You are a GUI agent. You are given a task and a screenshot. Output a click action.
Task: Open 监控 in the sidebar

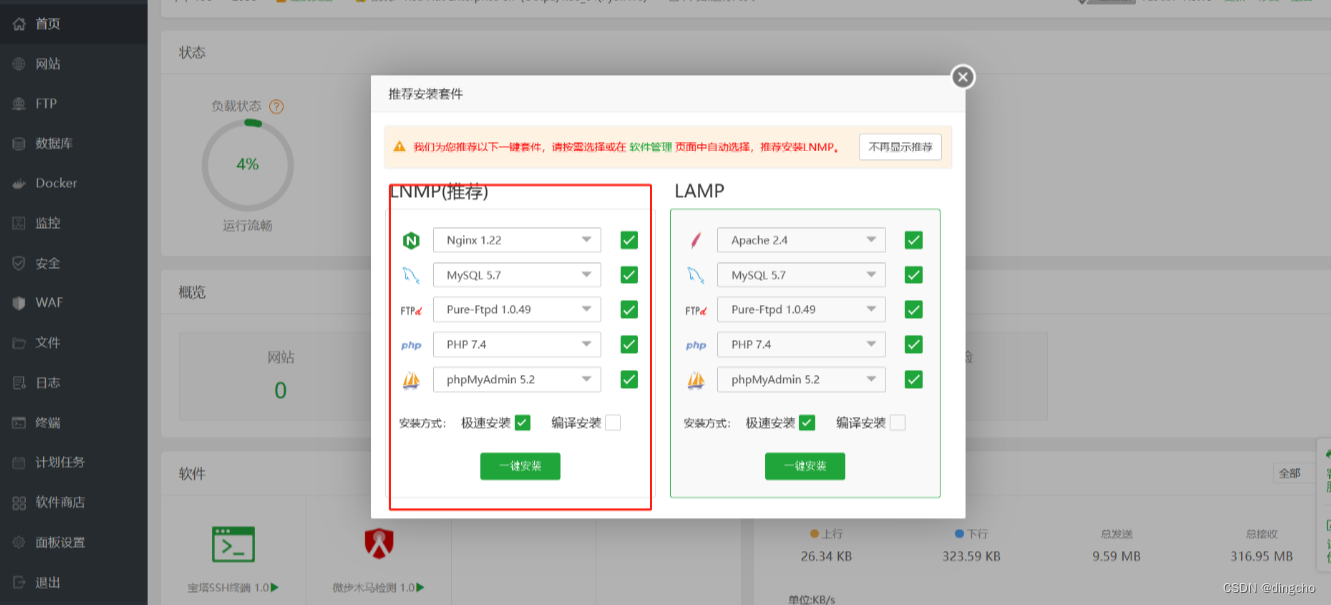[74, 223]
